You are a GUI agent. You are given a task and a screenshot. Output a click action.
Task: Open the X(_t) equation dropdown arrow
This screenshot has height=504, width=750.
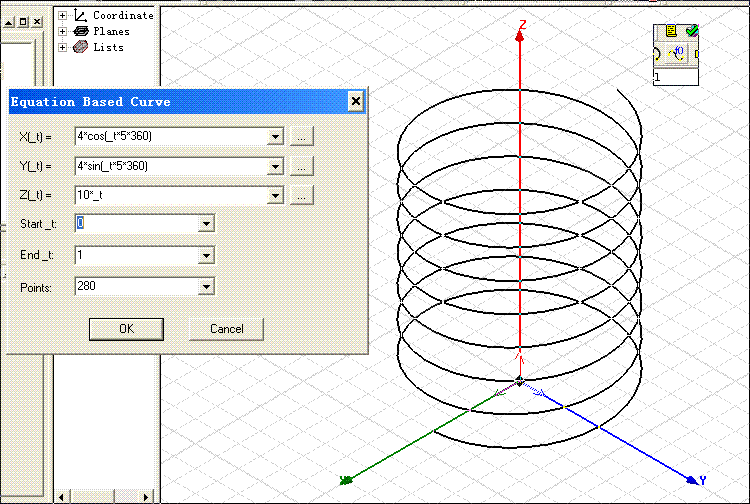click(276, 137)
